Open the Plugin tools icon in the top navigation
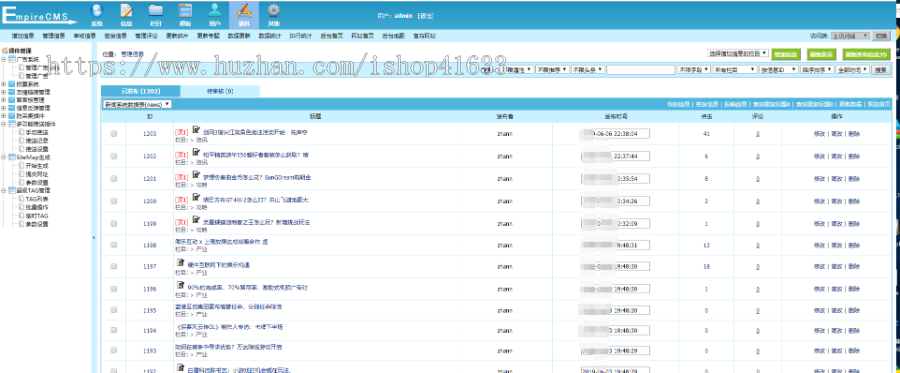 (x=244, y=11)
